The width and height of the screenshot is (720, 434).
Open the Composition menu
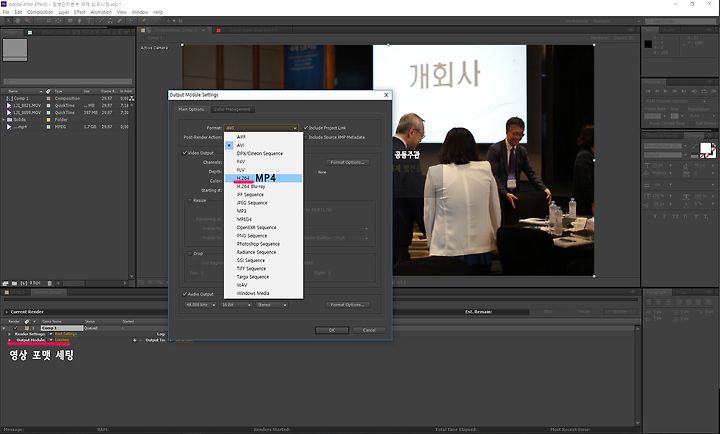pyautogui.click(x=40, y=12)
